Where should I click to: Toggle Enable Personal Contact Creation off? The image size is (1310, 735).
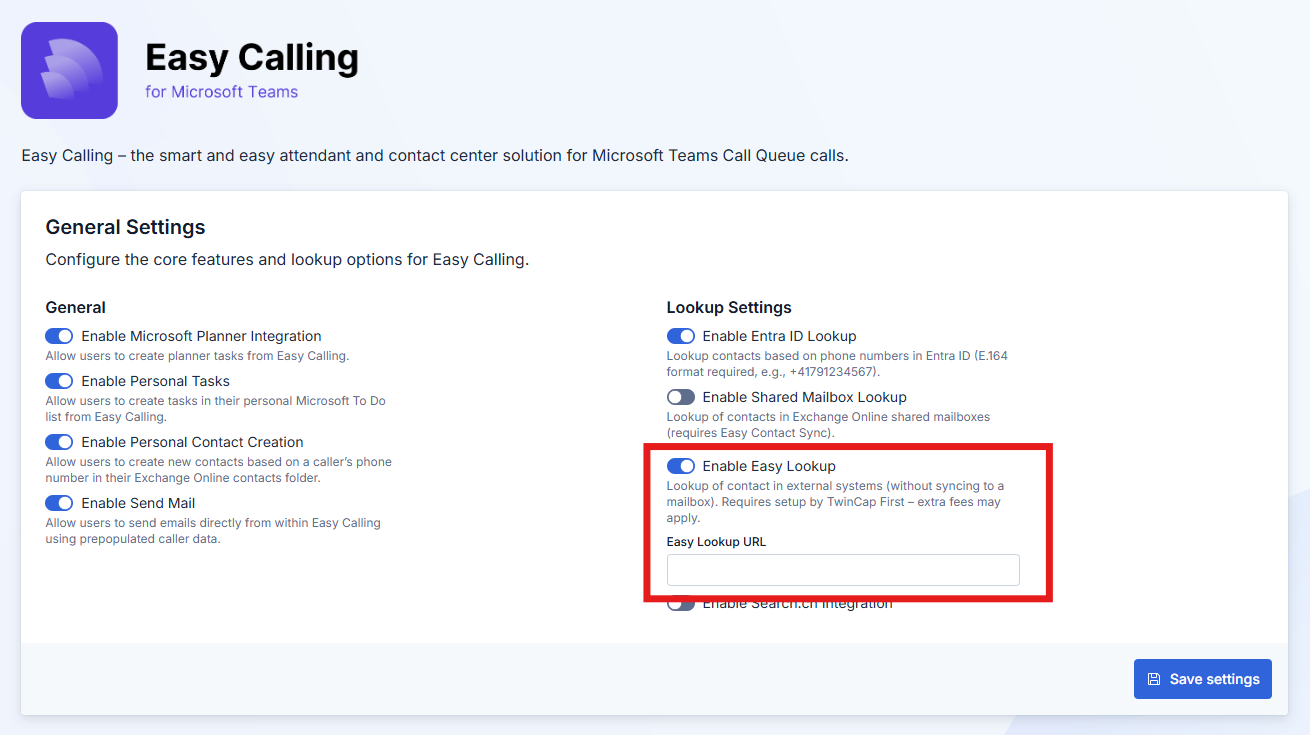click(59, 442)
